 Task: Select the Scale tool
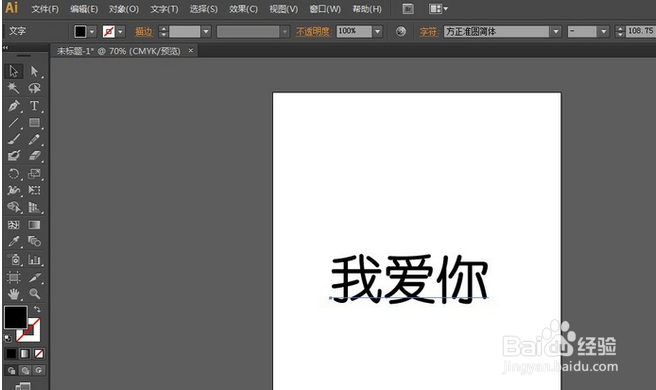pyautogui.click(x=34, y=174)
